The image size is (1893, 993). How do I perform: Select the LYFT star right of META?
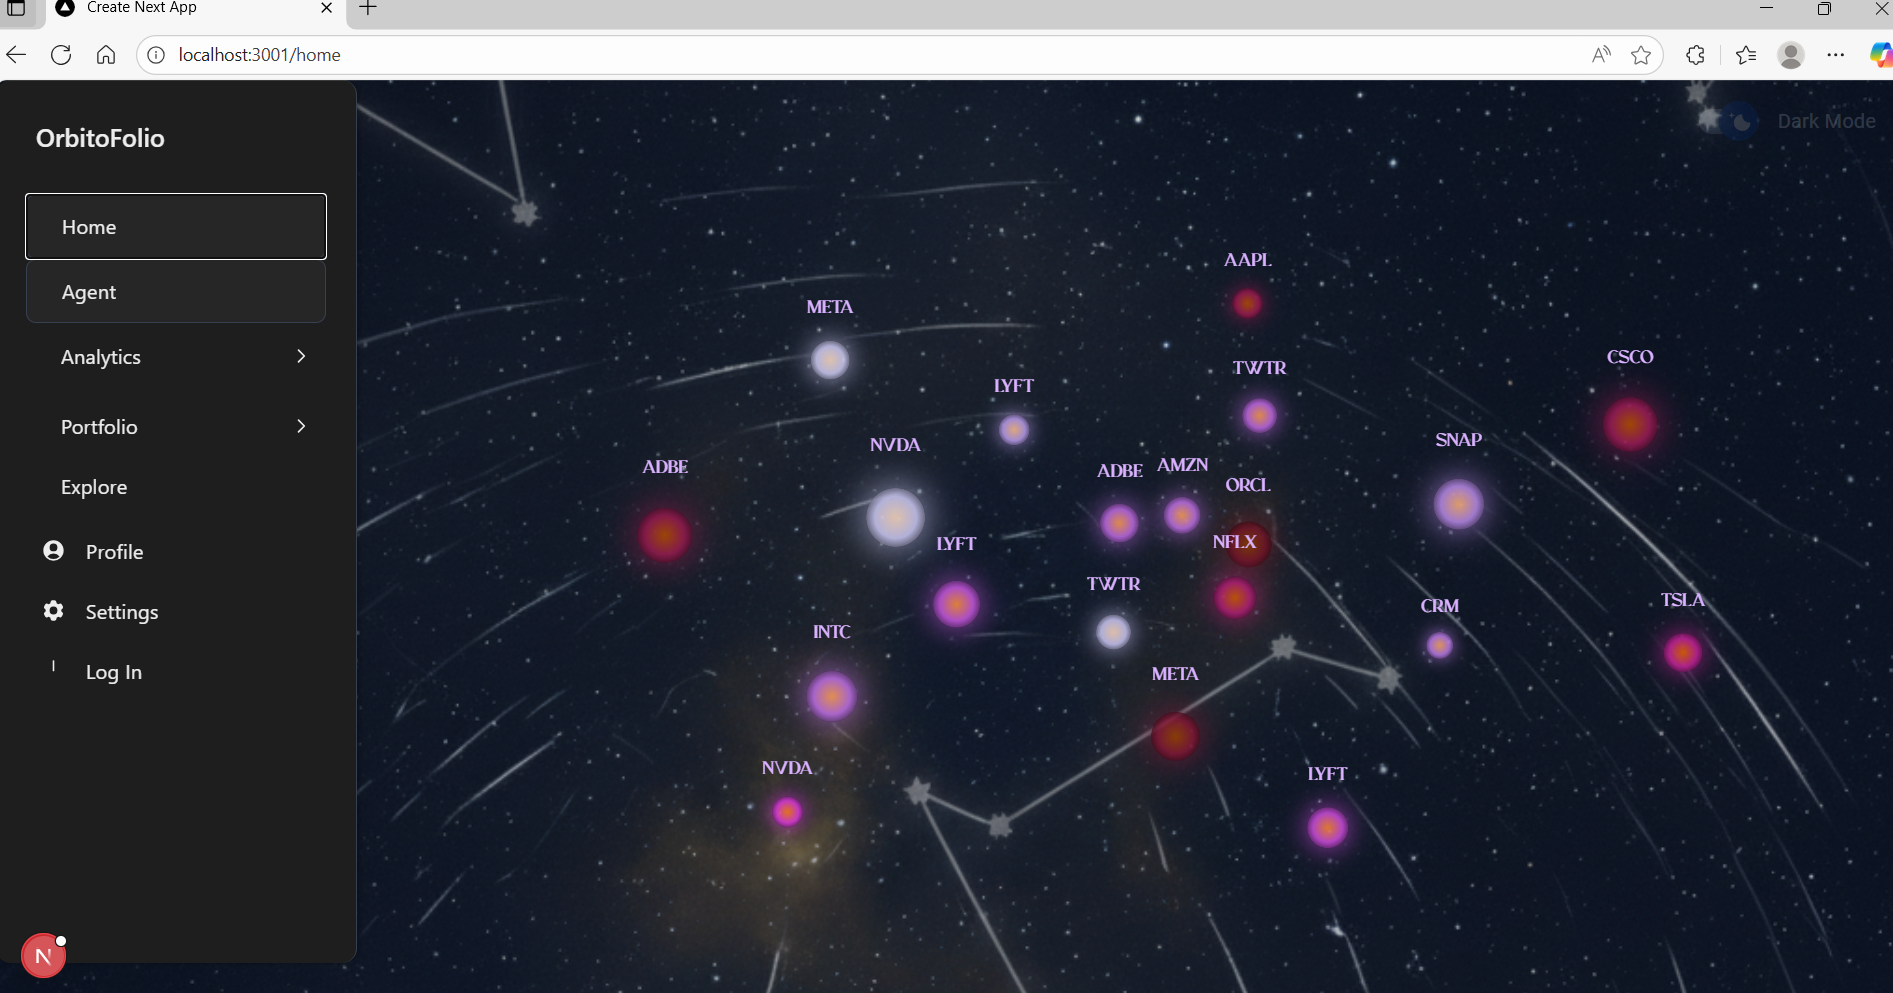[1014, 430]
